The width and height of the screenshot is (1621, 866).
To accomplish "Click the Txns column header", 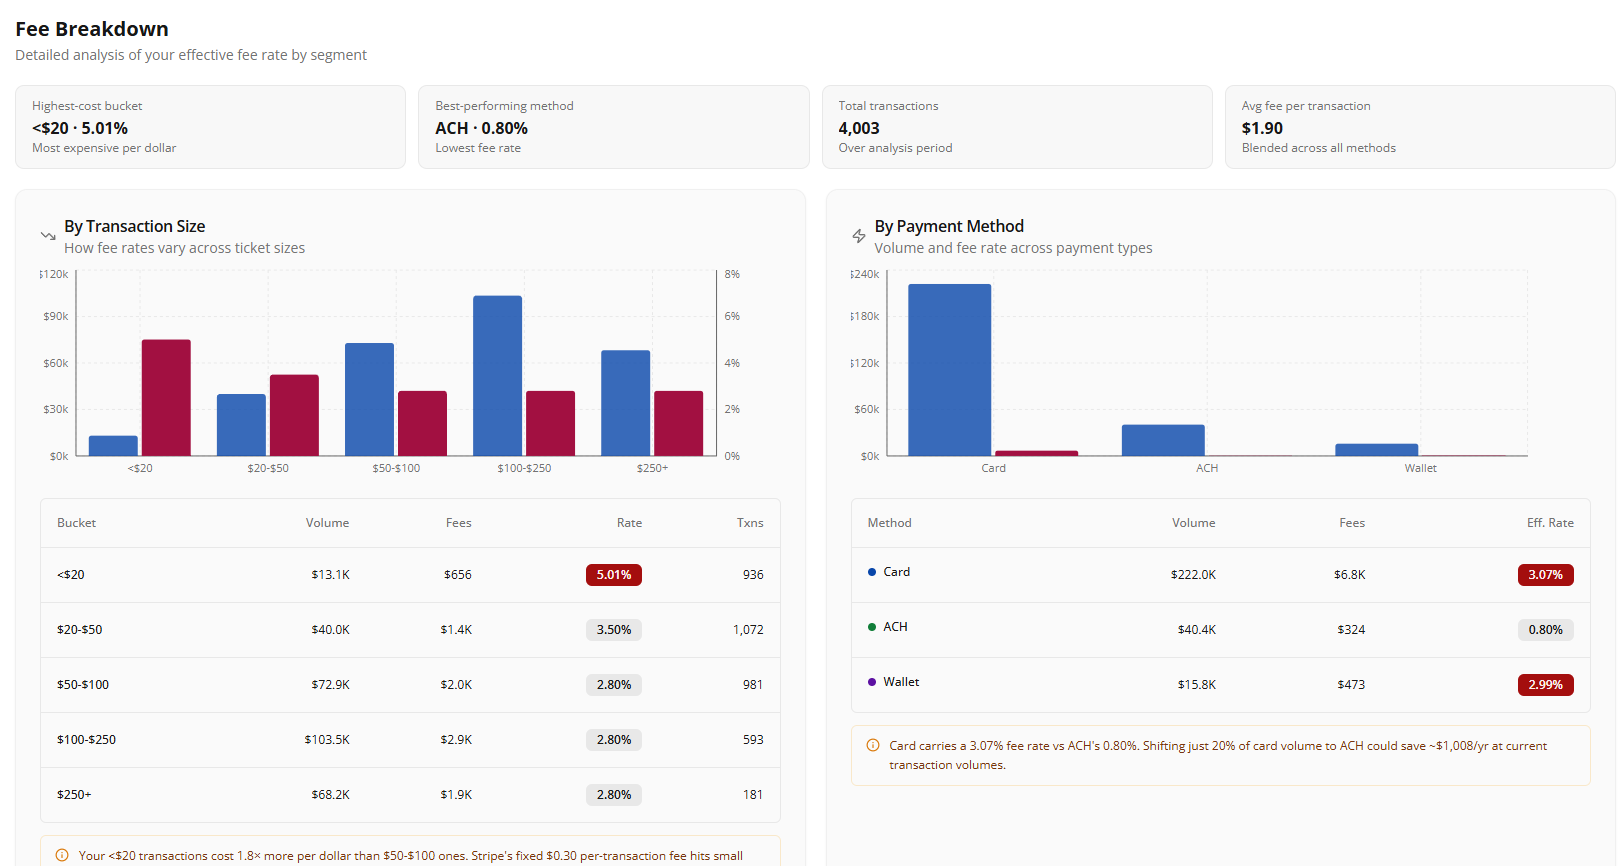I will (x=749, y=523).
